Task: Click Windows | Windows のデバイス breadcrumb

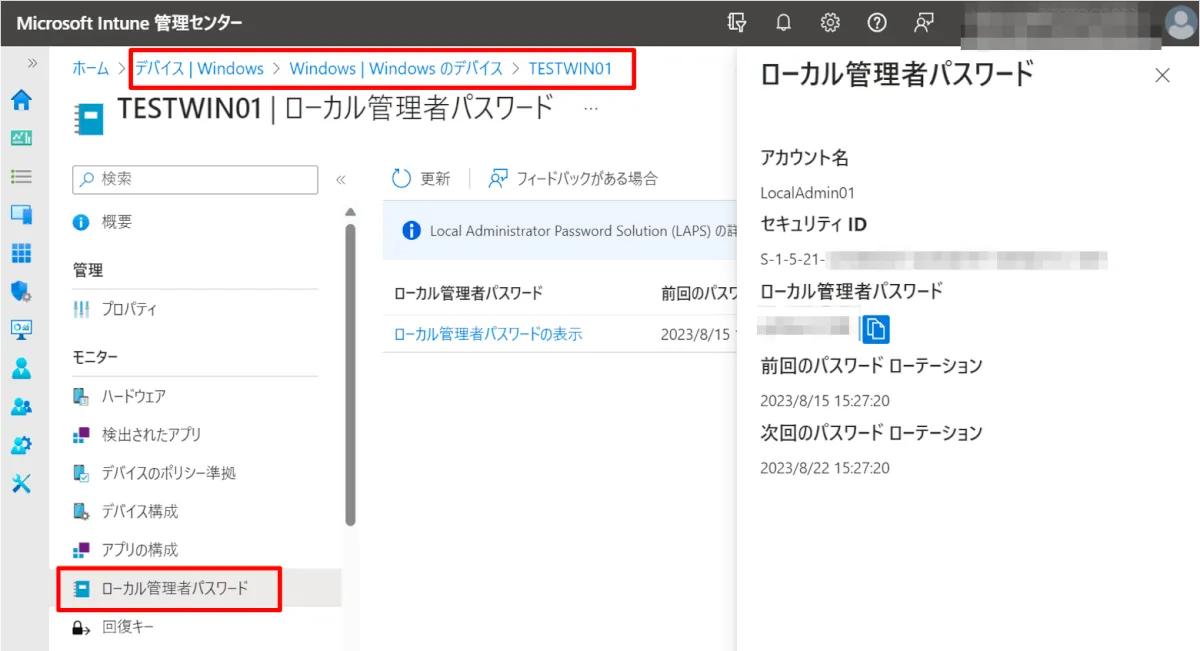Action: (396, 69)
